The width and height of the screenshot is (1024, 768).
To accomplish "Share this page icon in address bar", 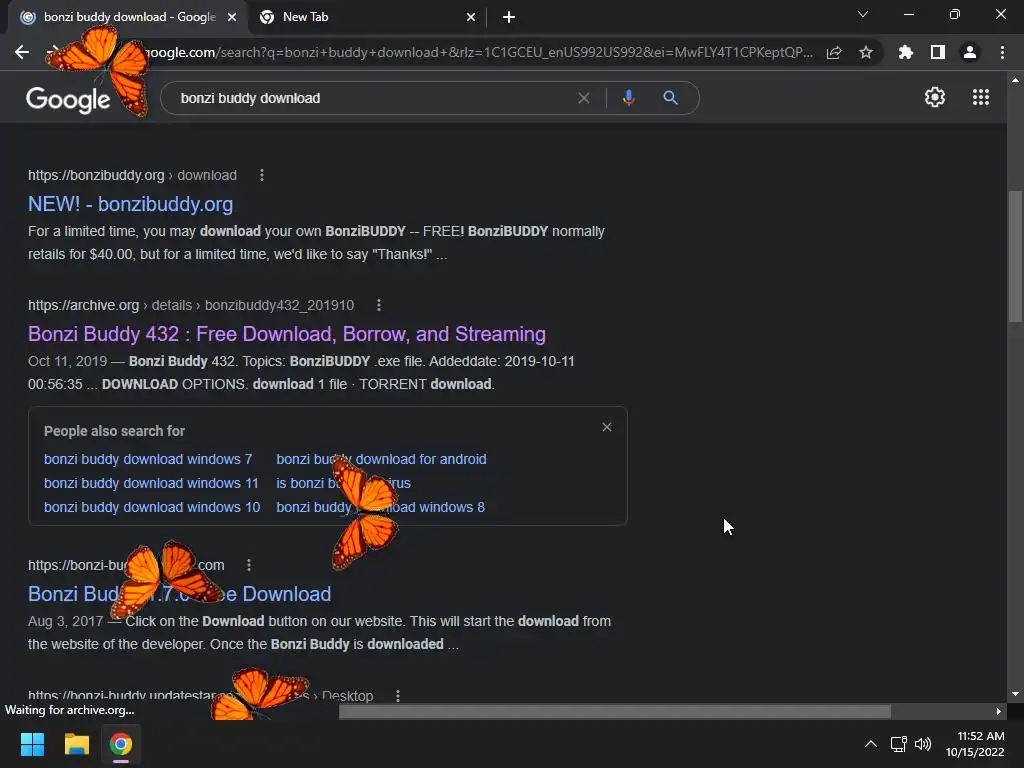I will (x=834, y=52).
